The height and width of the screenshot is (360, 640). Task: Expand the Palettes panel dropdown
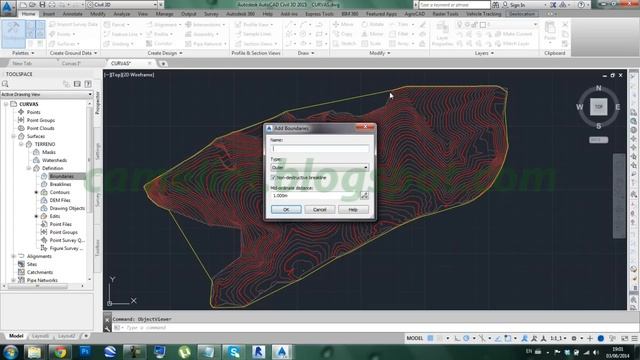(23, 53)
